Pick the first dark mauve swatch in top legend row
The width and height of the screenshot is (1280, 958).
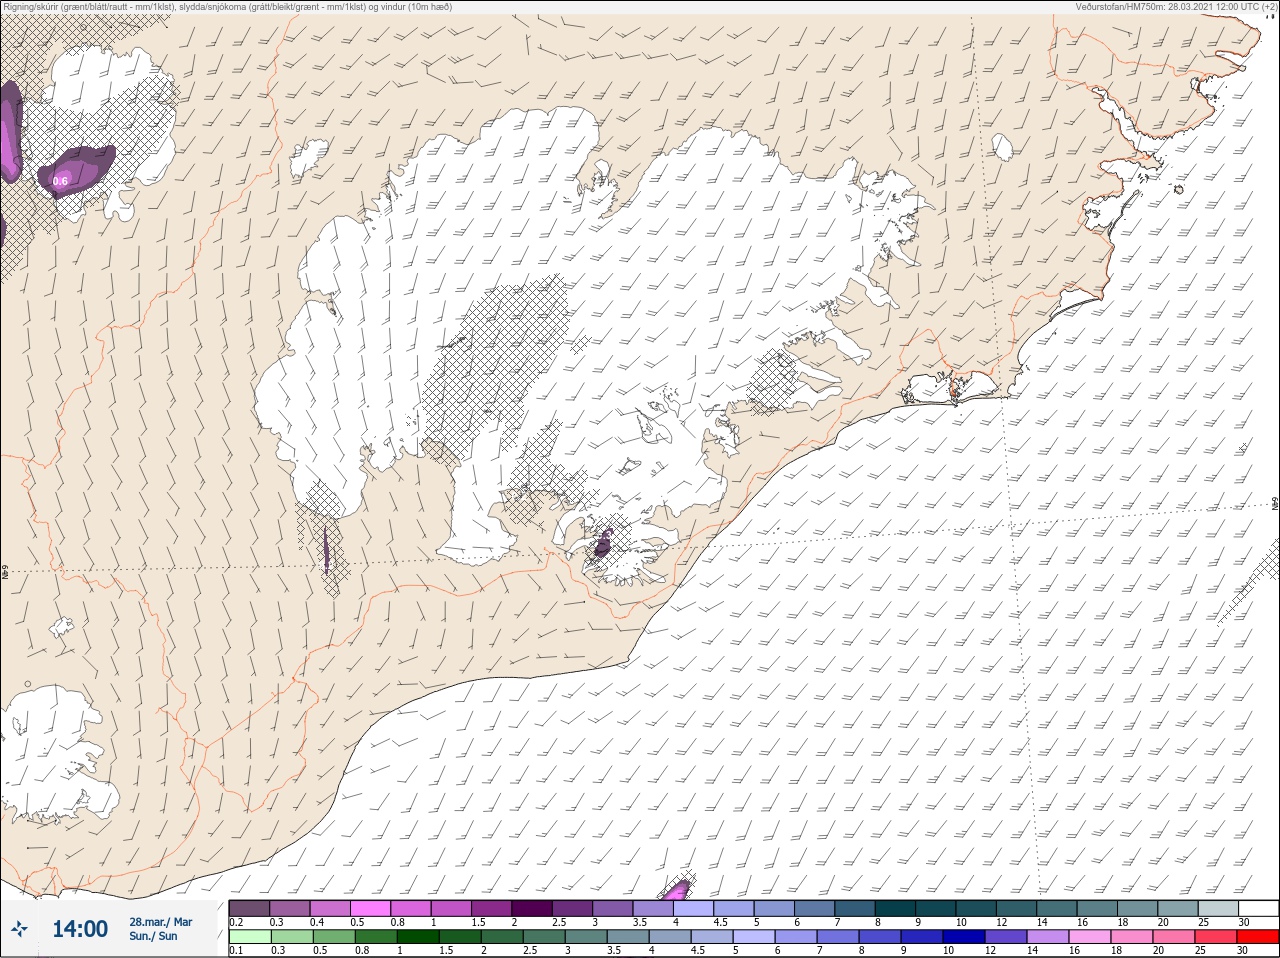249,908
